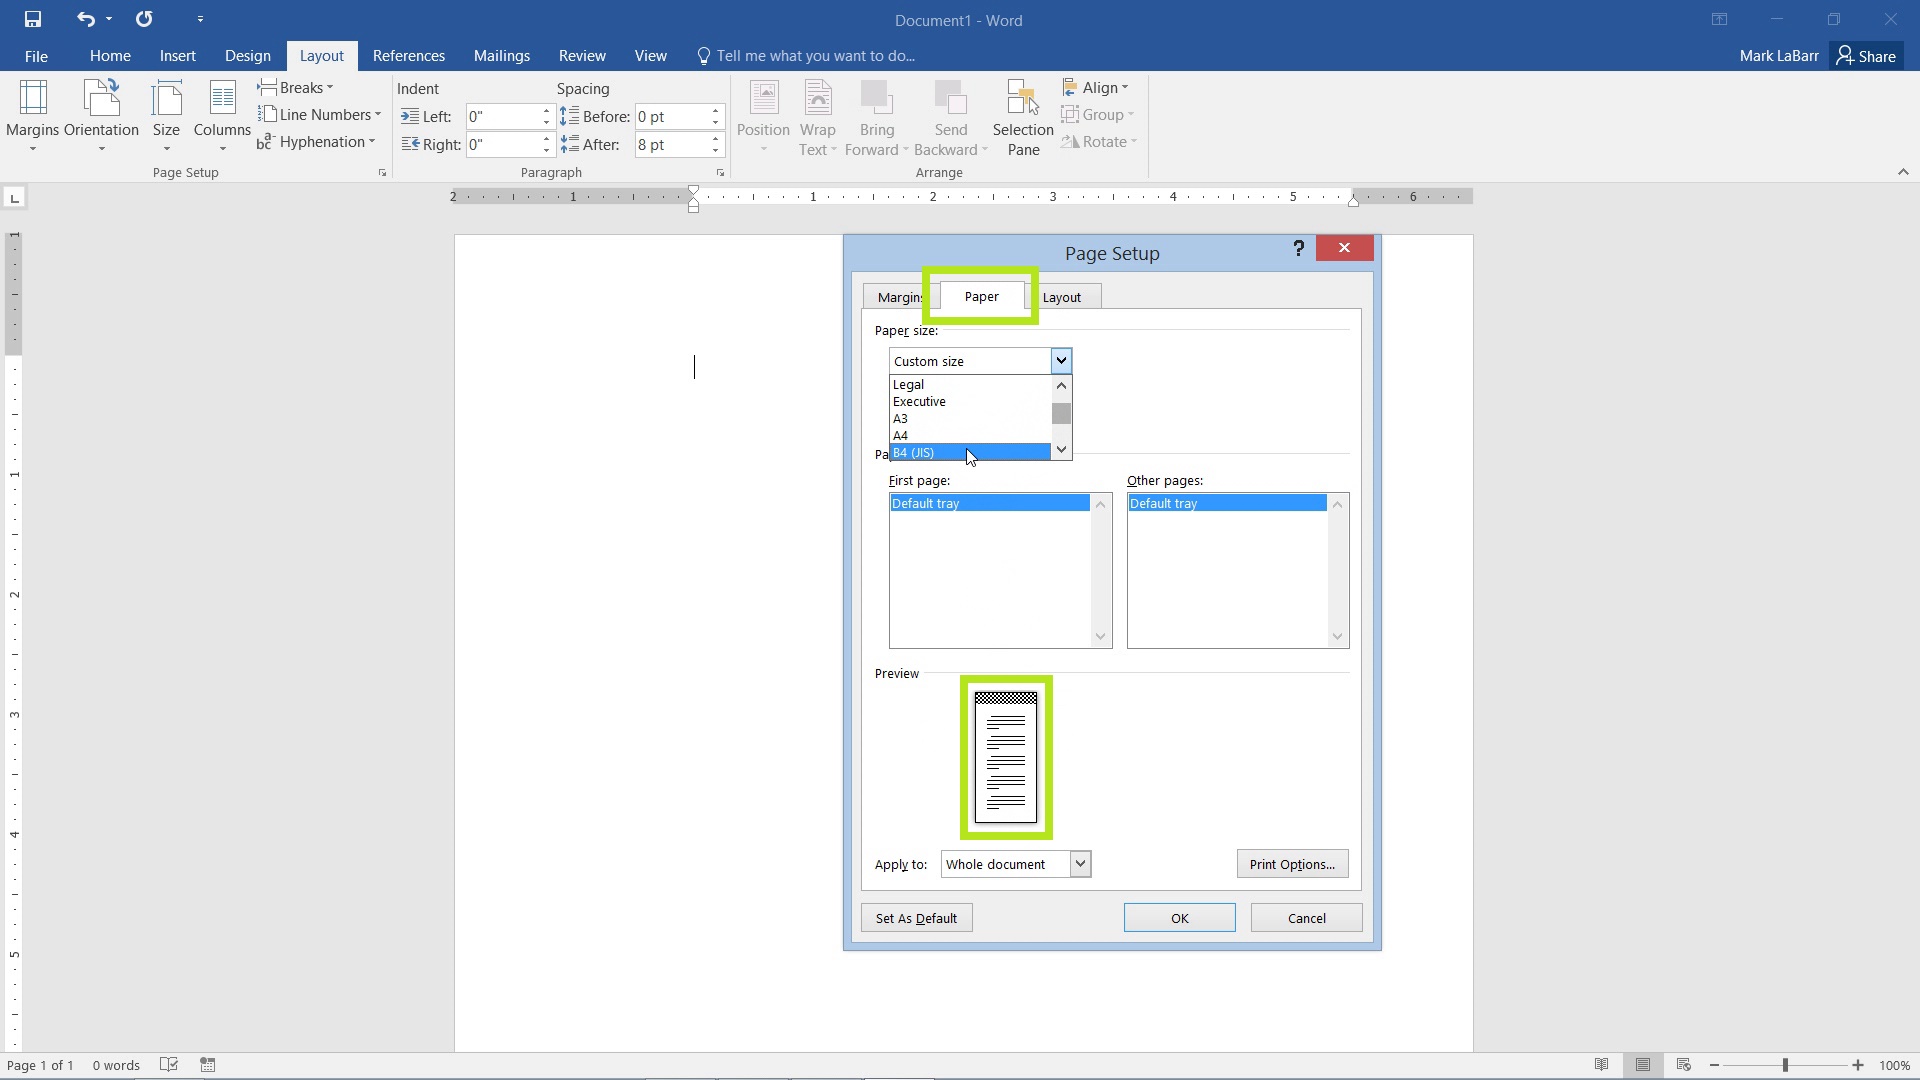Open the Mailings ribbon tab
Image resolution: width=1920 pixels, height=1080 pixels.
coord(502,55)
